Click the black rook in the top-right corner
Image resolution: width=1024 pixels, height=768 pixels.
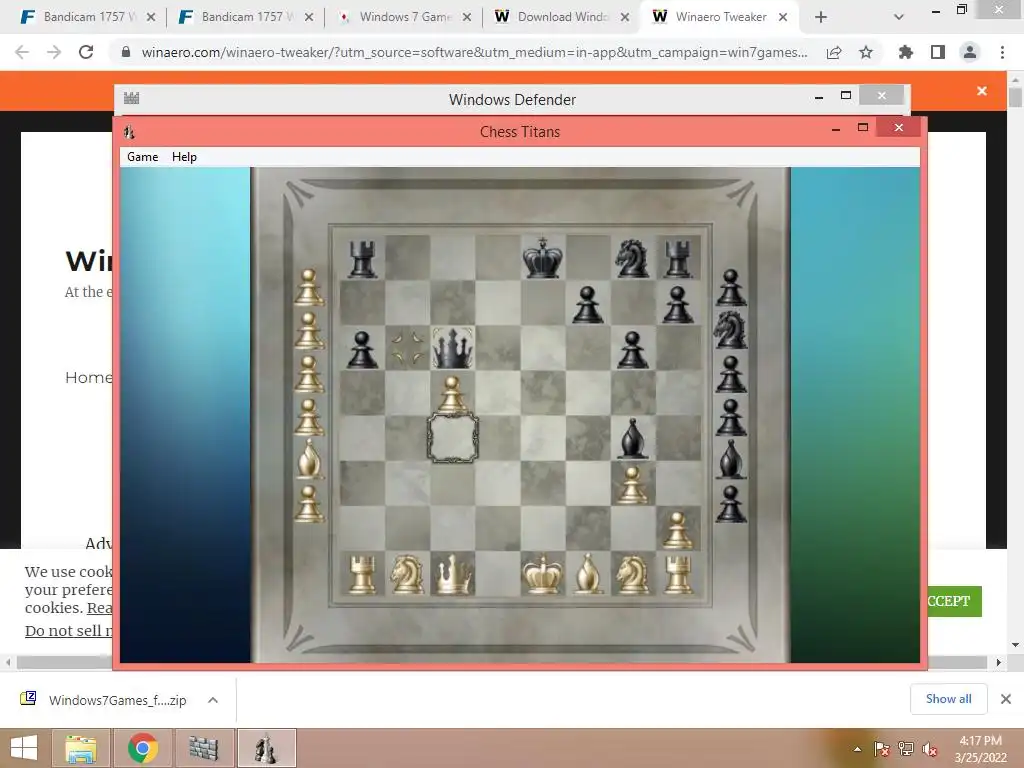click(x=678, y=259)
